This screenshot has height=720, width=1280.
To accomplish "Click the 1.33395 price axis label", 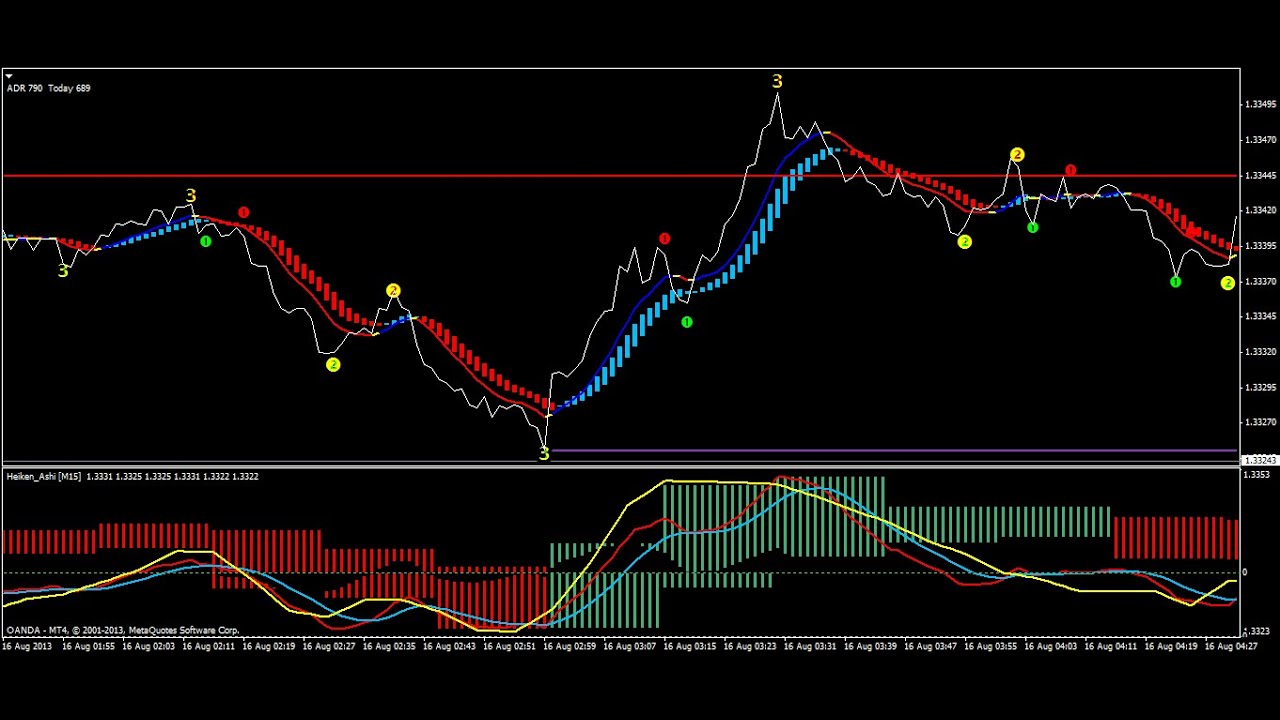I will coord(1260,245).
